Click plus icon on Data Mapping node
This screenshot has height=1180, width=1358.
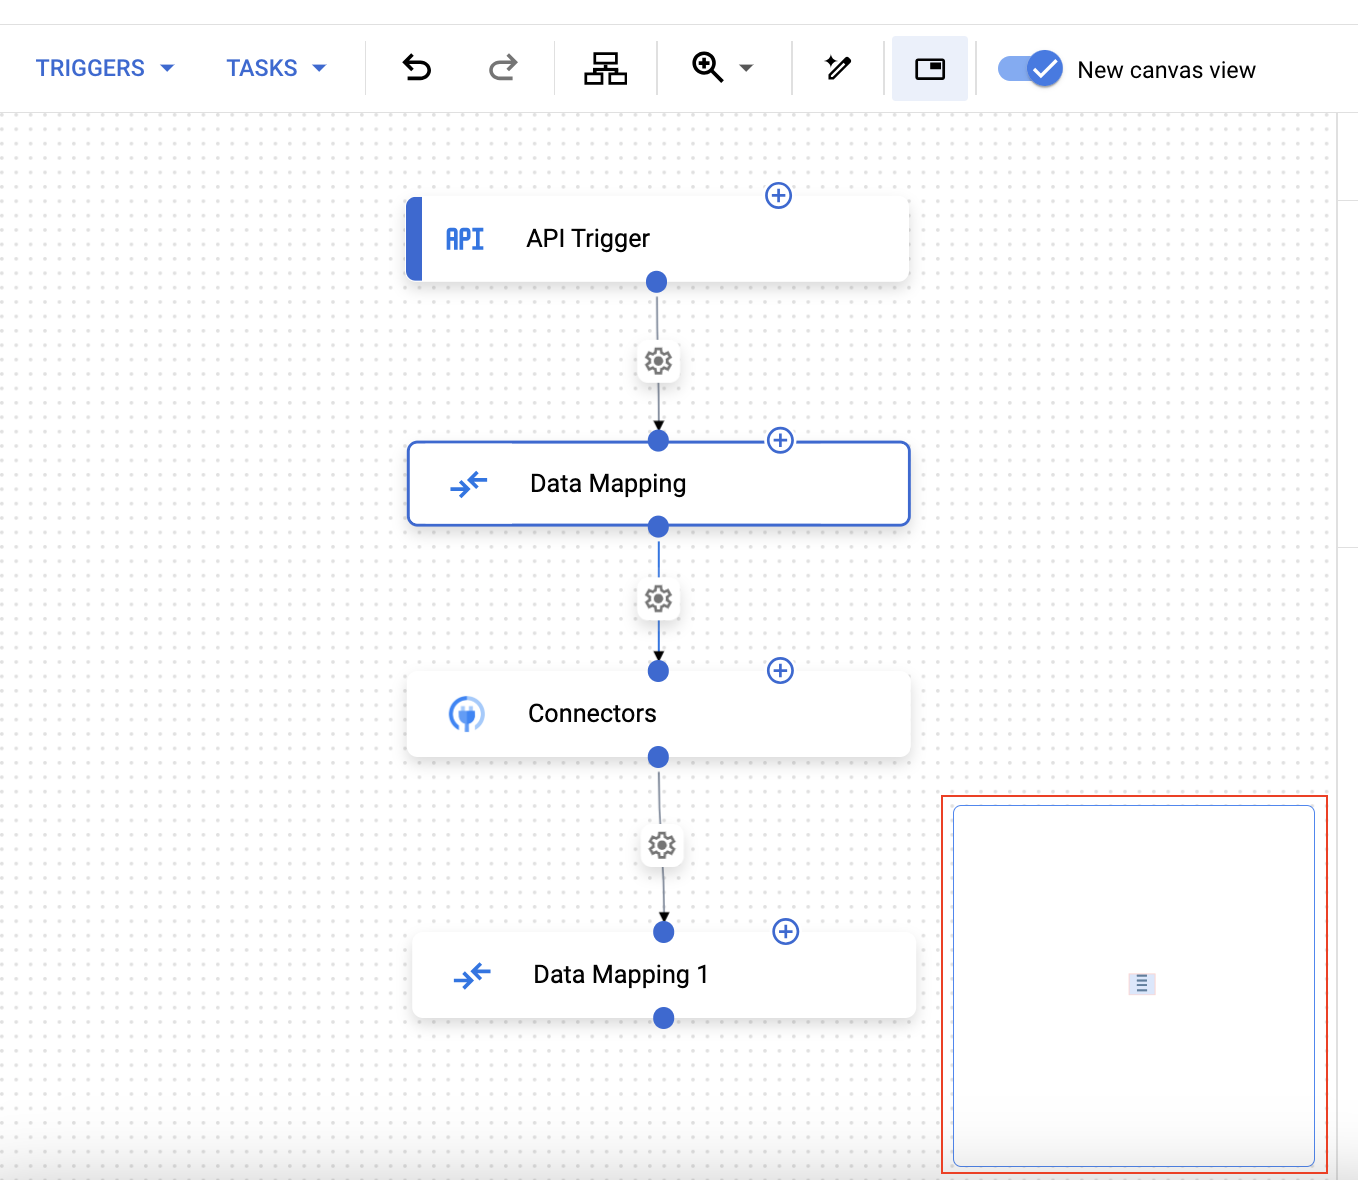780,440
